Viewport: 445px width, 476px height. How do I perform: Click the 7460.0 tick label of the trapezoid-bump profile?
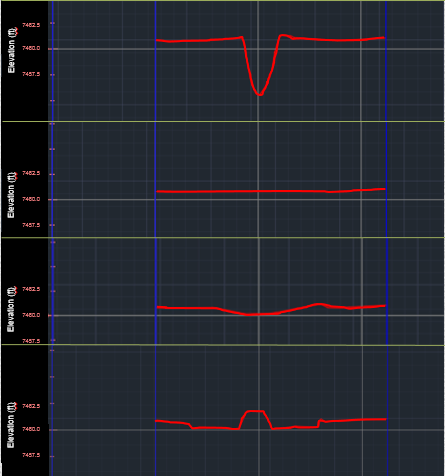(x=31, y=429)
